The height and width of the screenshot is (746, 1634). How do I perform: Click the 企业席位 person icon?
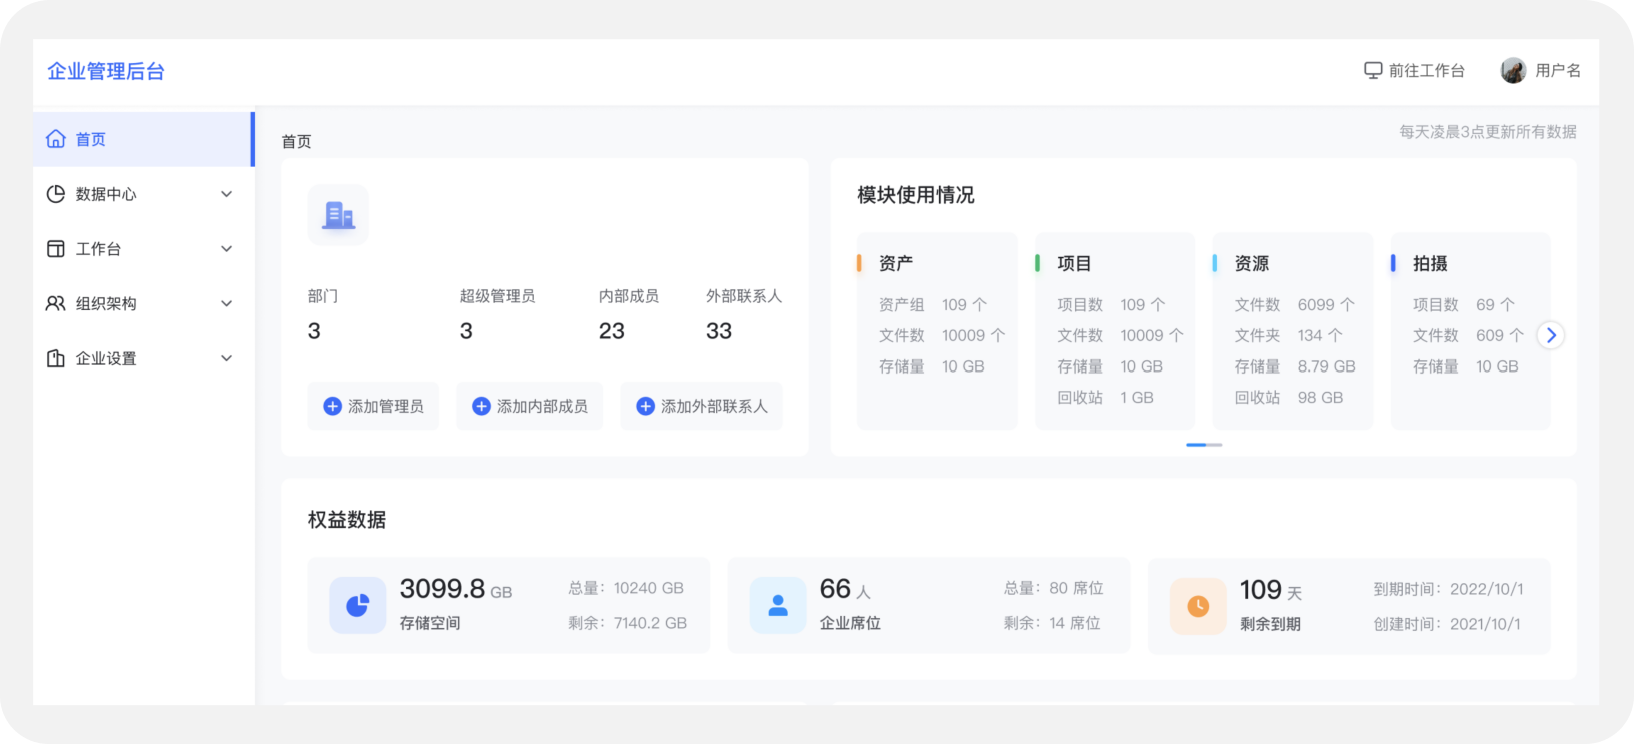tap(778, 605)
